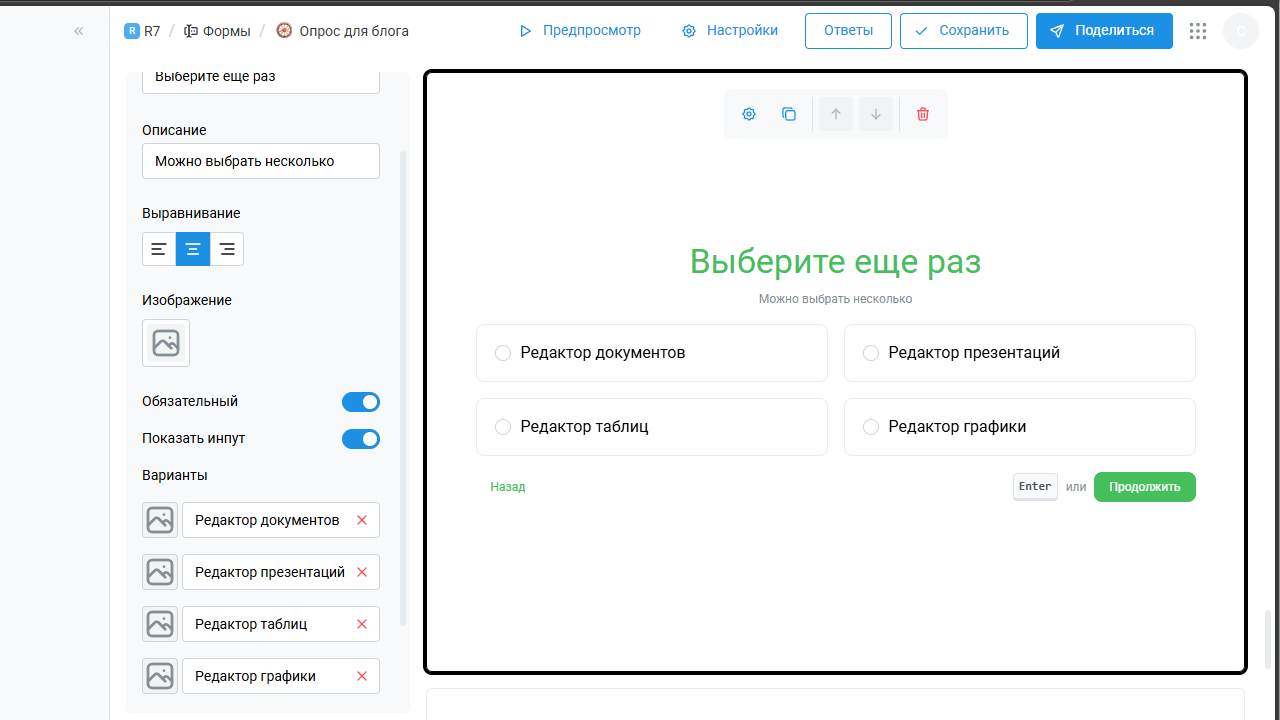Edit the Описание description field
This screenshot has height=720, width=1280.
pos(261,161)
